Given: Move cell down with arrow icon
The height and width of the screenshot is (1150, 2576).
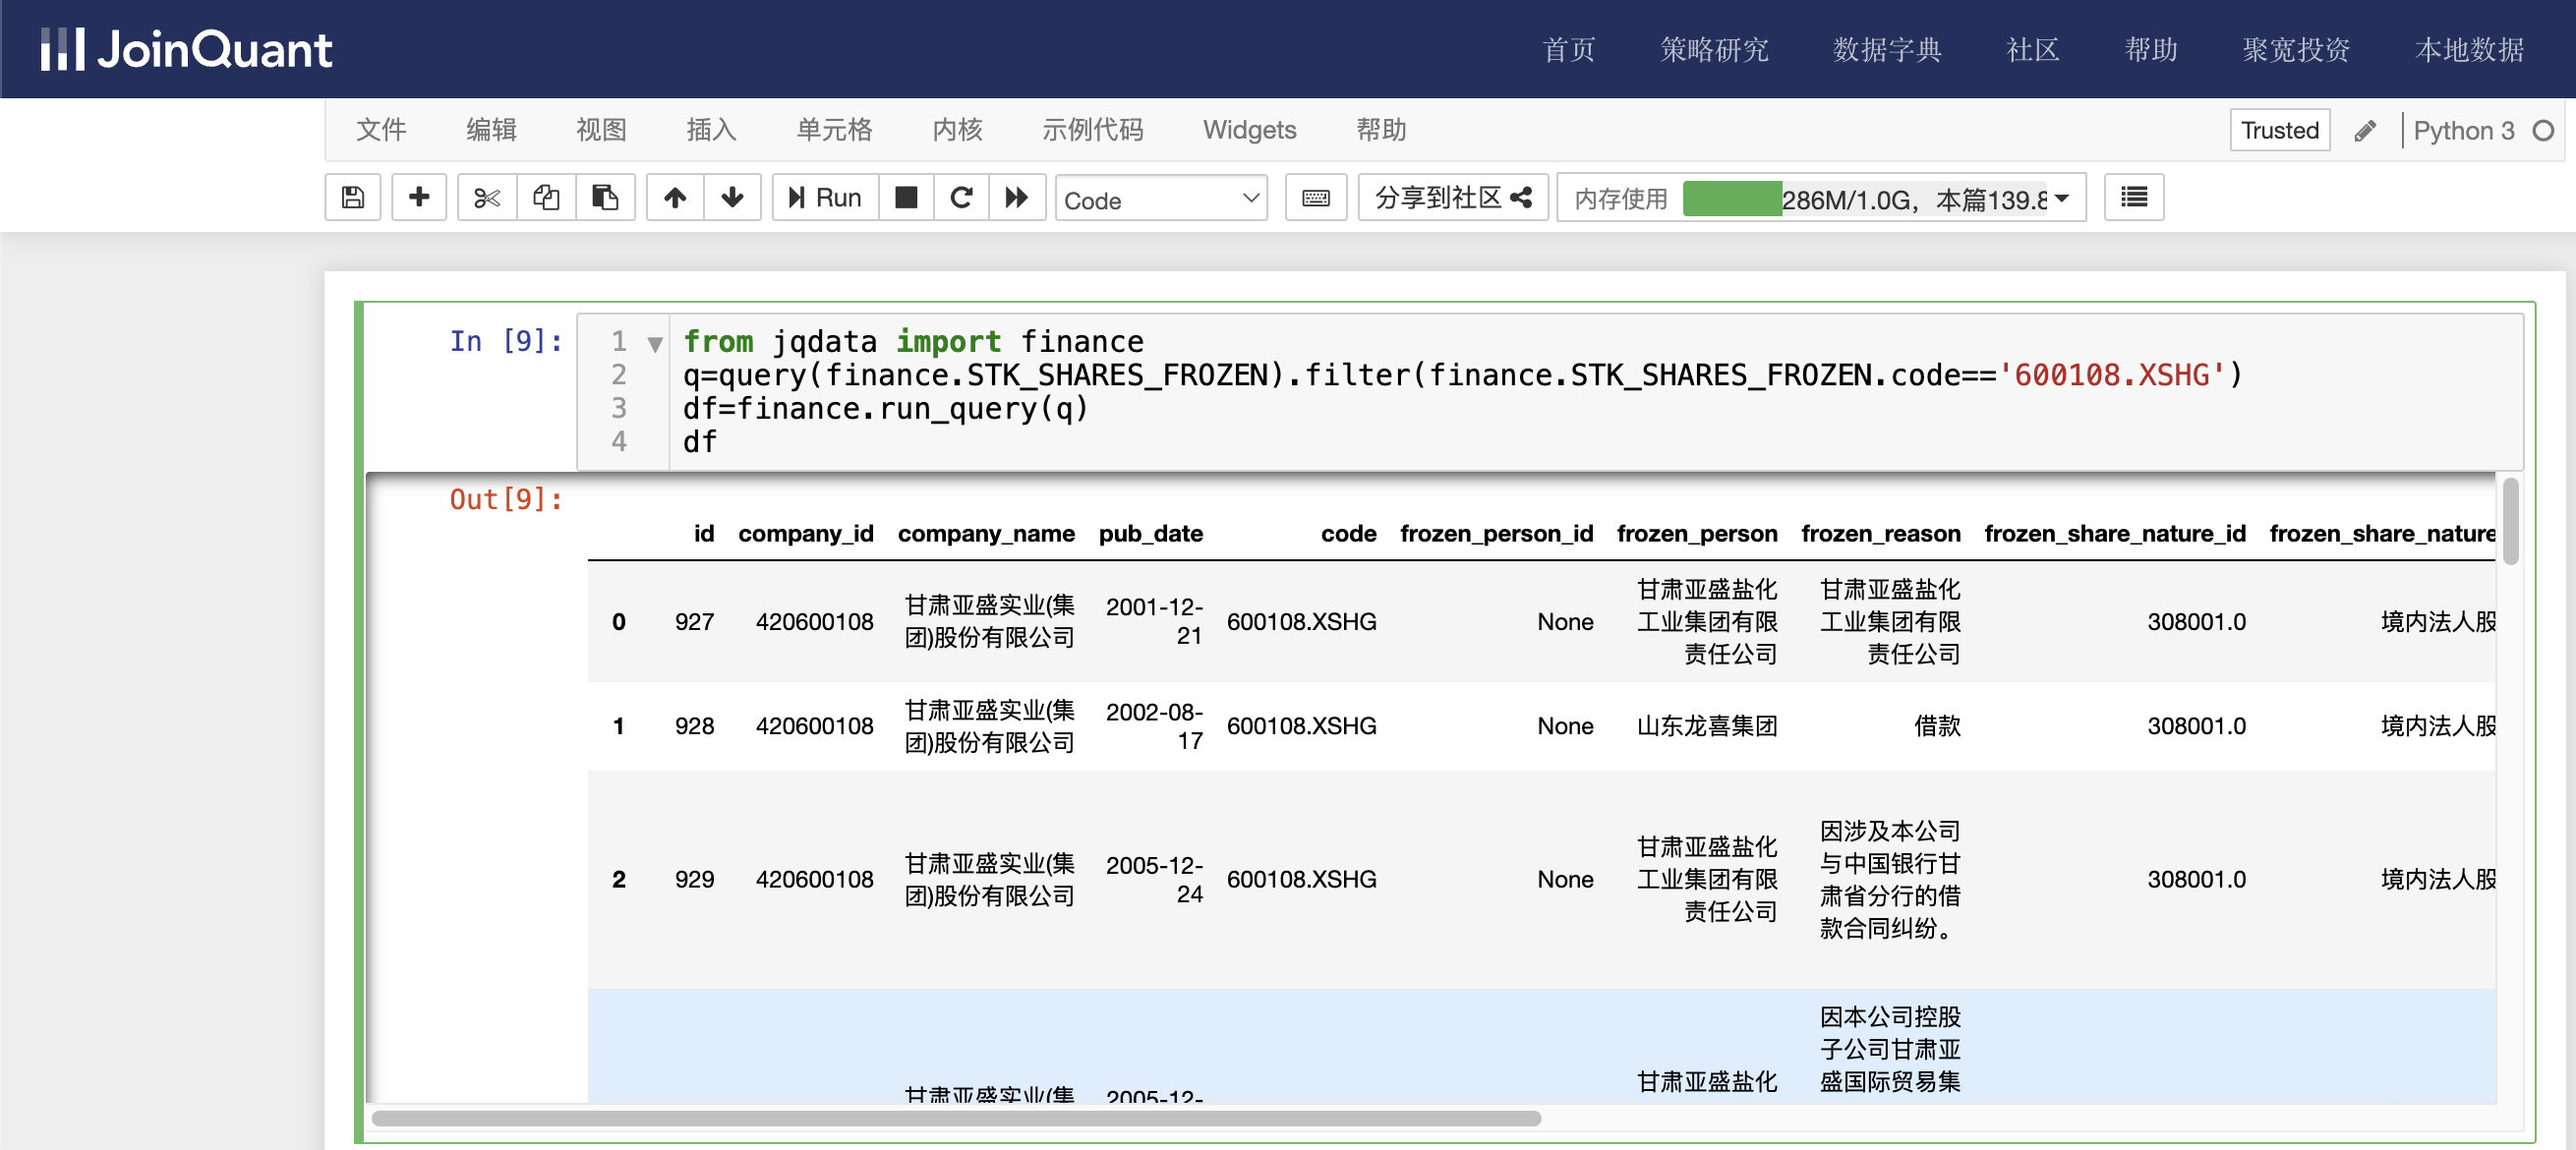Looking at the screenshot, I should click(732, 198).
